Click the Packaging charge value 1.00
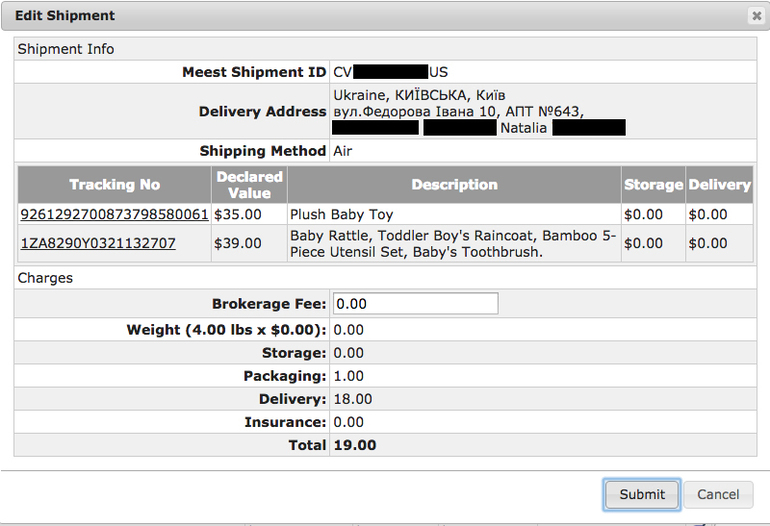The width and height of the screenshot is (770, 526). point(349,376)
